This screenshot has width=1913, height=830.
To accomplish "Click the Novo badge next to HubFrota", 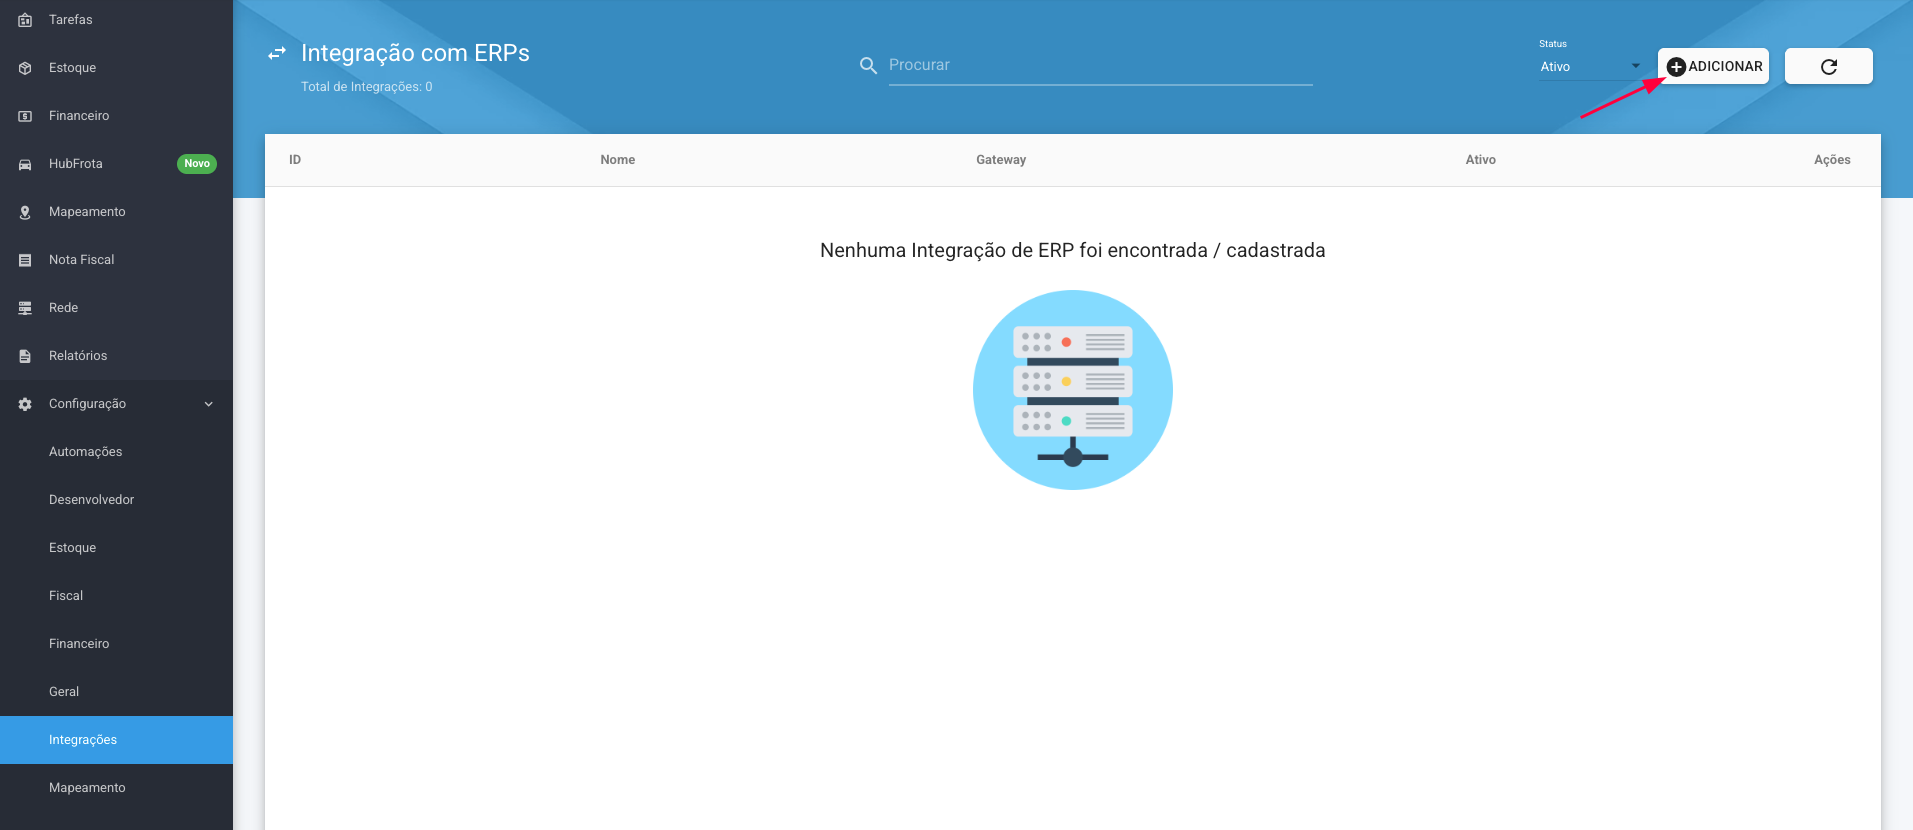I will (197, 164).
